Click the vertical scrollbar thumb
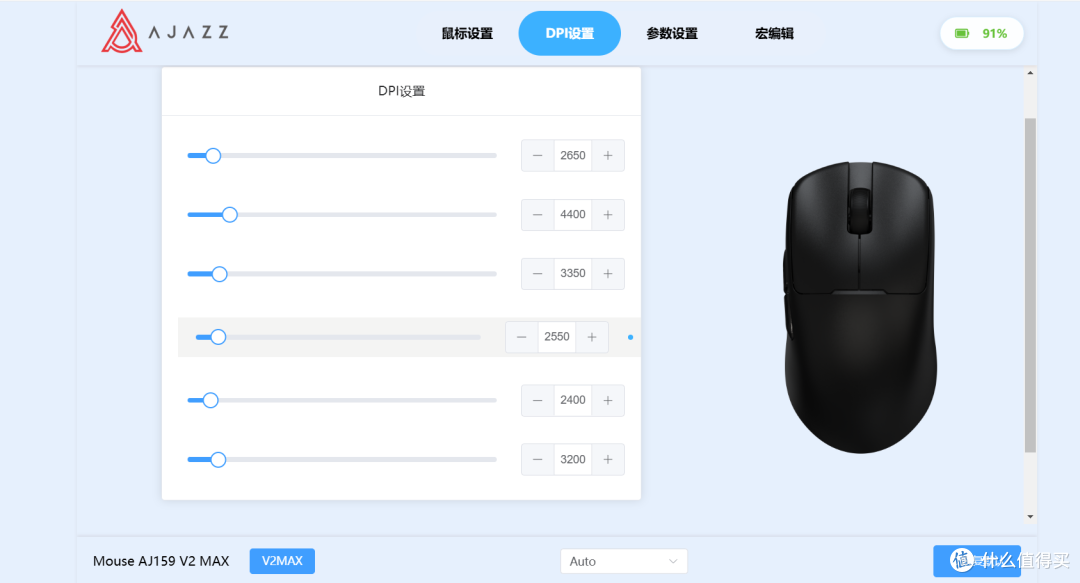 pos(1030,285)
